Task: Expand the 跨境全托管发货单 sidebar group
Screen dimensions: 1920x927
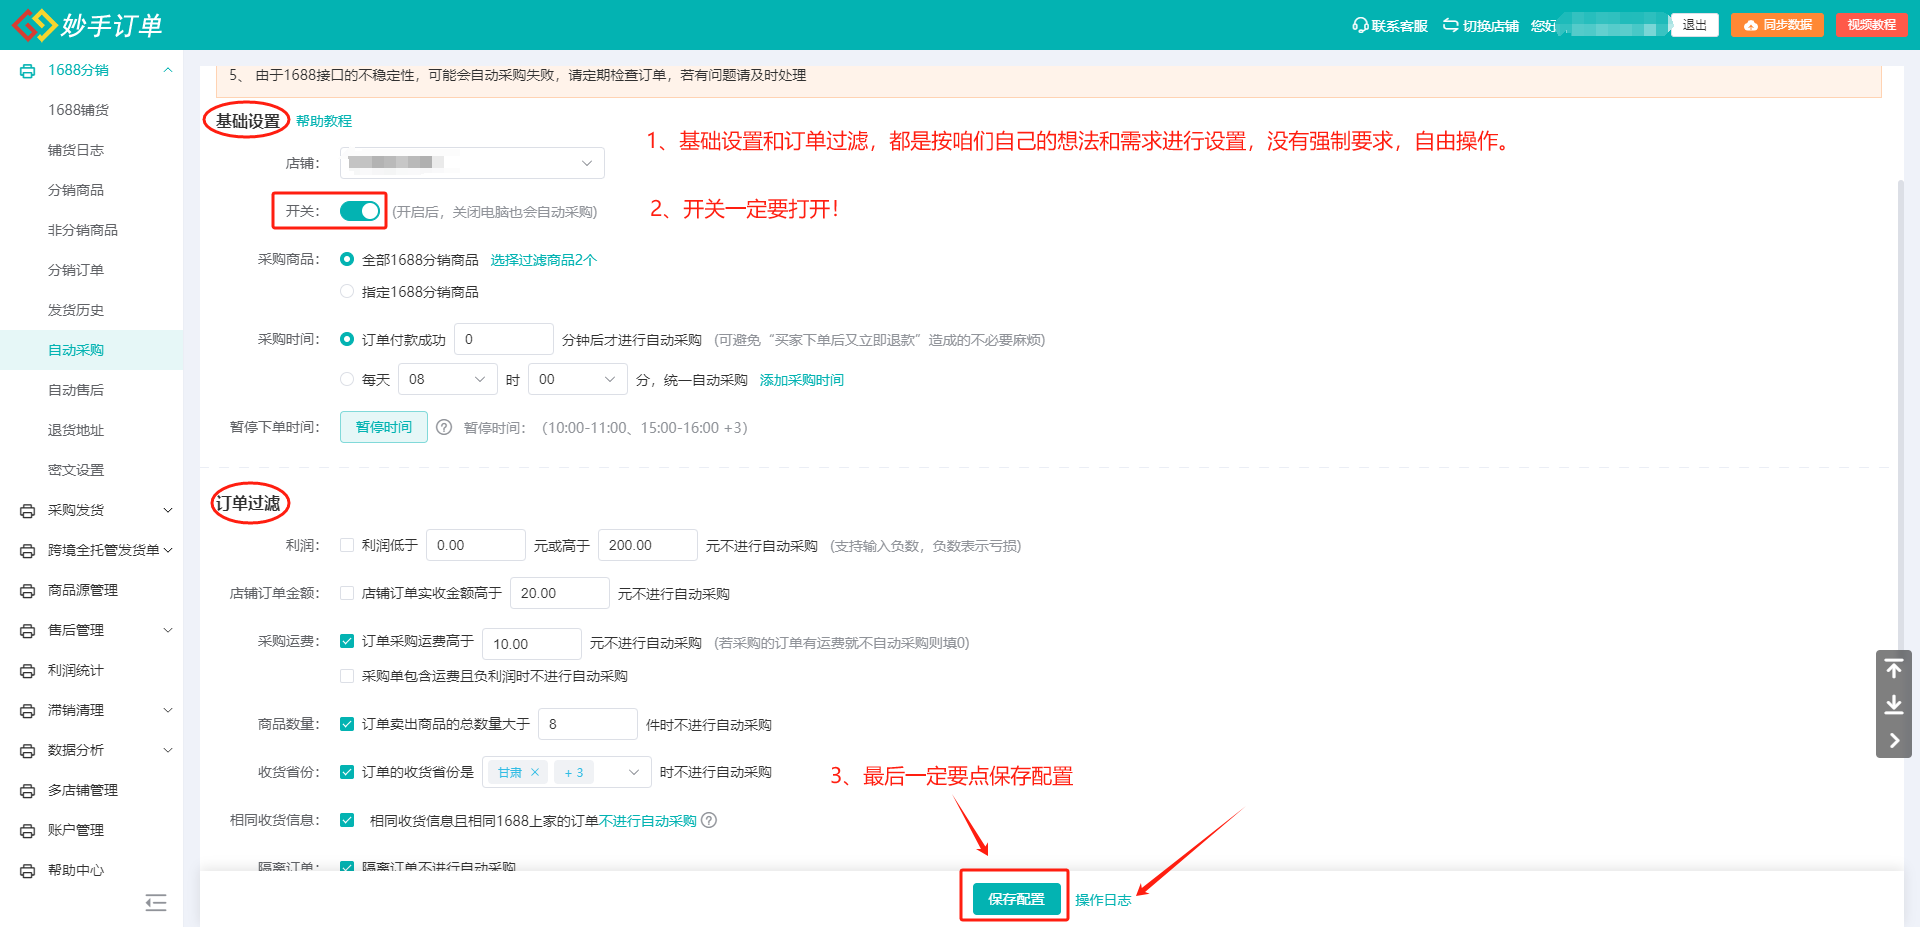Action: (x=168, y=550)
